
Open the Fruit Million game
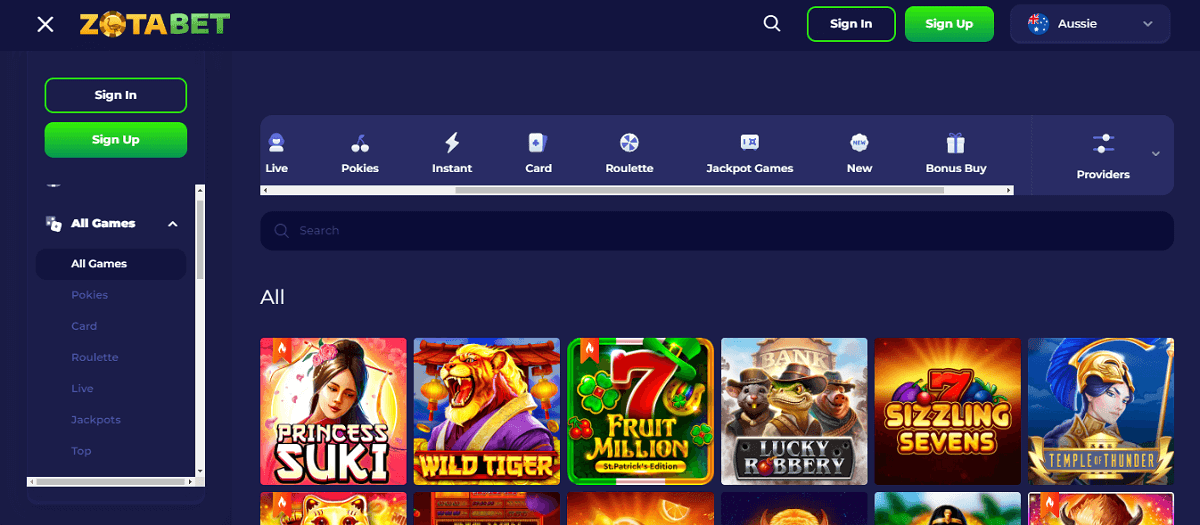point(640,411)
